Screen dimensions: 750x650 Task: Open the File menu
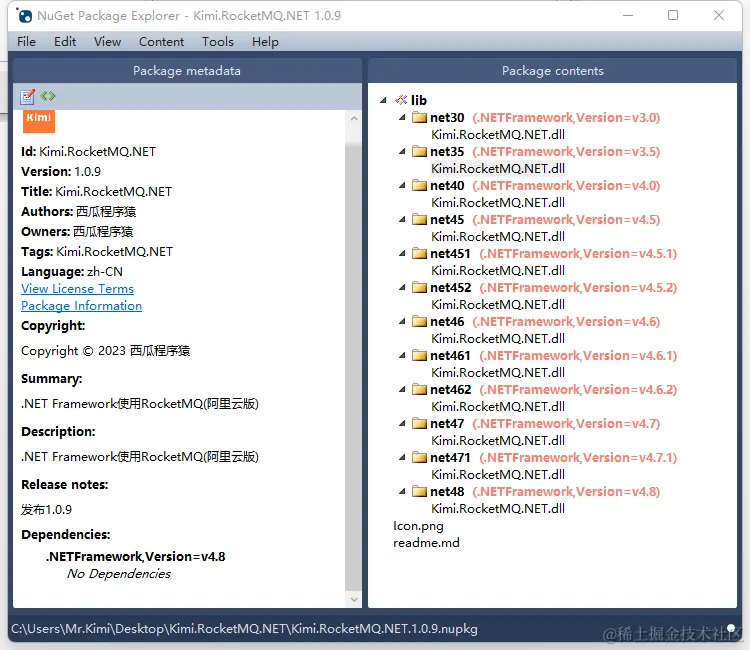click(26, 42)
